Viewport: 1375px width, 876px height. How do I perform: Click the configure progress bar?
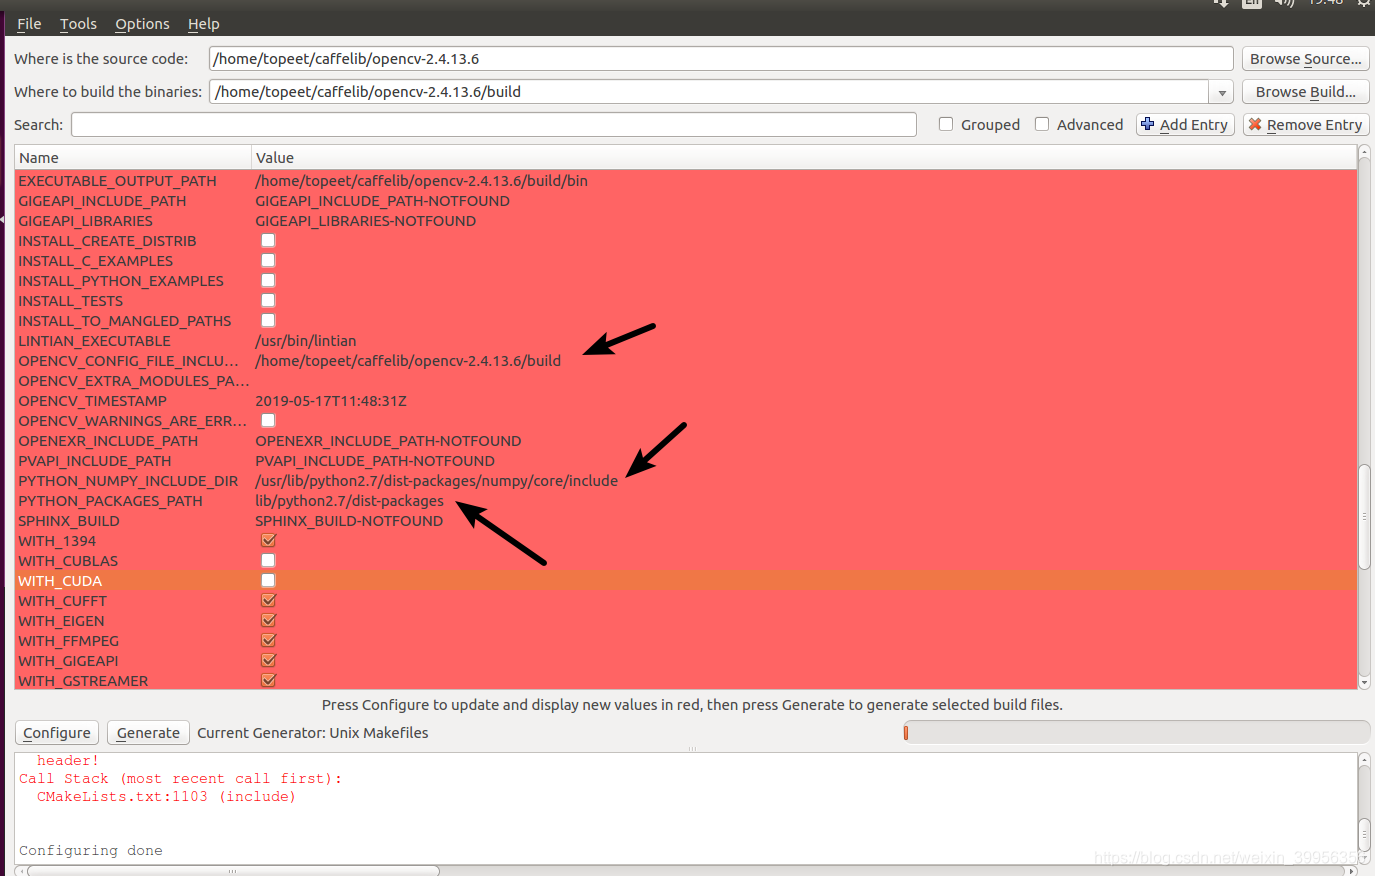coord(1136,733)
